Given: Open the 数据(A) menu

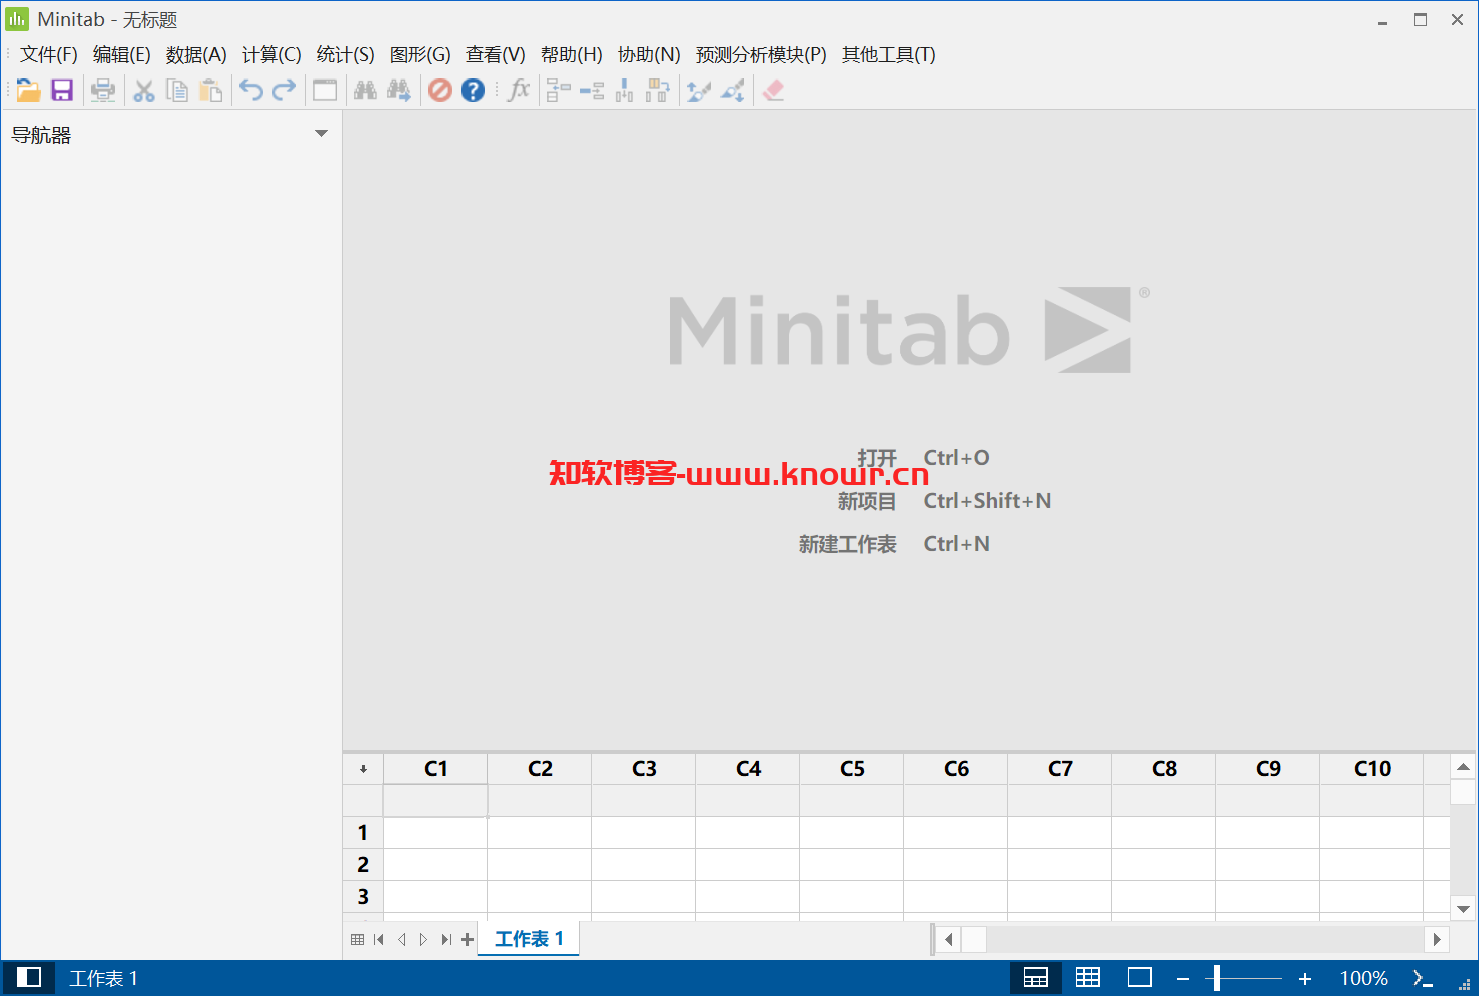Looking at the screenshot, I should (196, 54).
